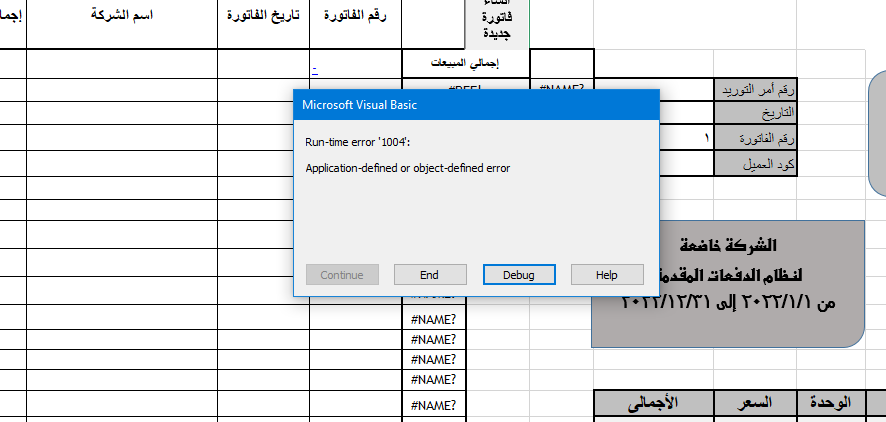The image size is (886, 422).
Task: Click End to stop the macro
Action: (430, 275)
